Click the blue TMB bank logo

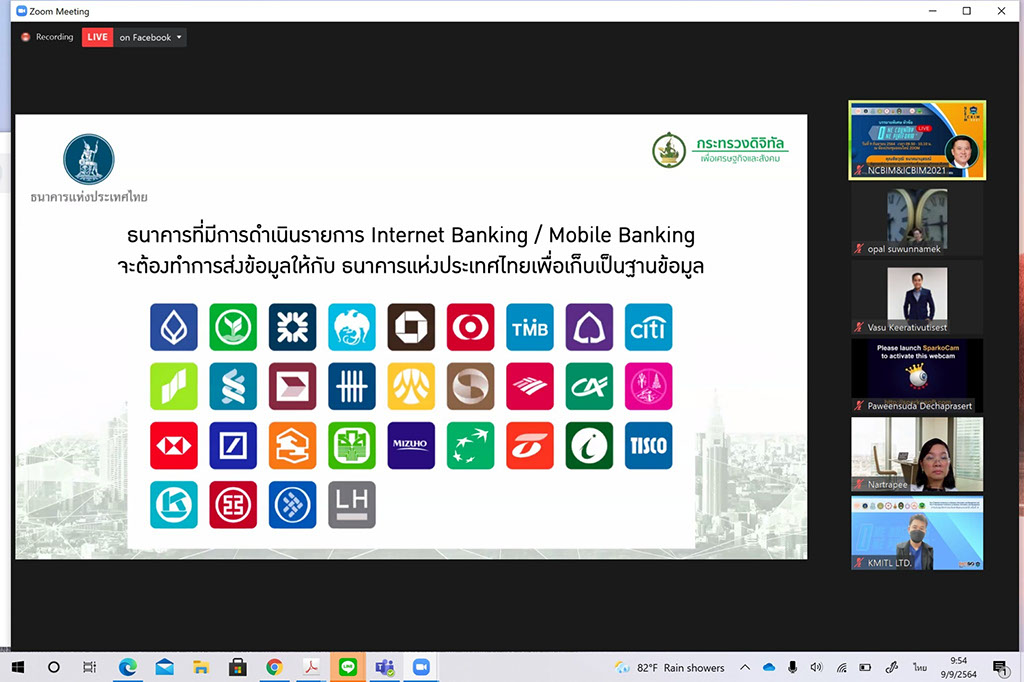[x=530, y=327]
